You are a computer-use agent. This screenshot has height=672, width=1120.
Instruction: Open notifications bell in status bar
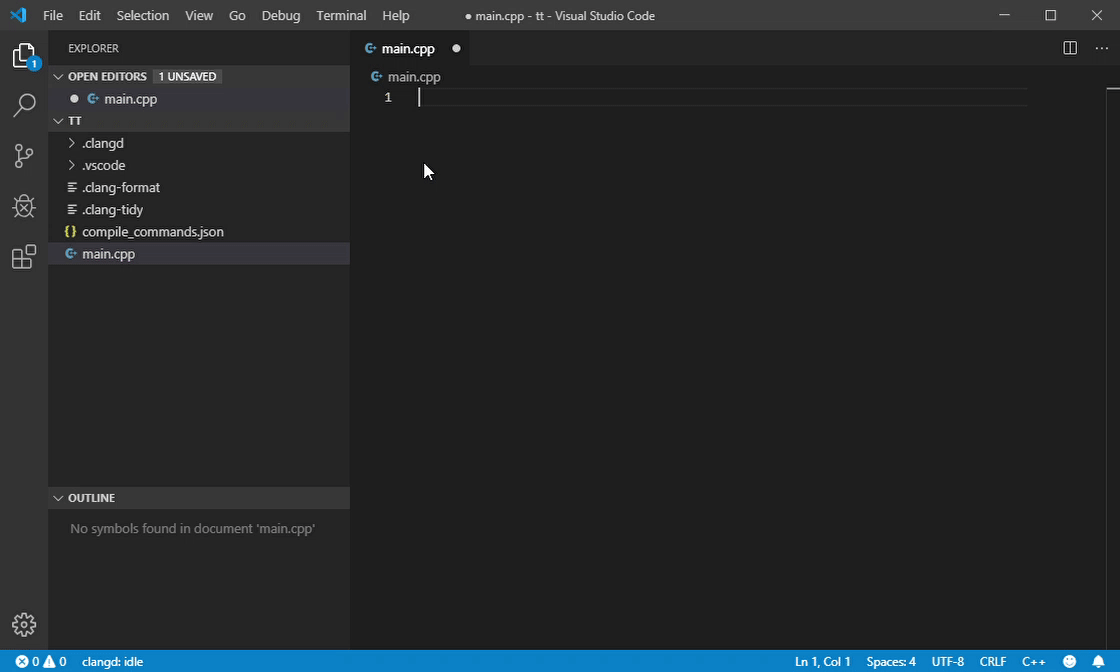(1098, 661)
